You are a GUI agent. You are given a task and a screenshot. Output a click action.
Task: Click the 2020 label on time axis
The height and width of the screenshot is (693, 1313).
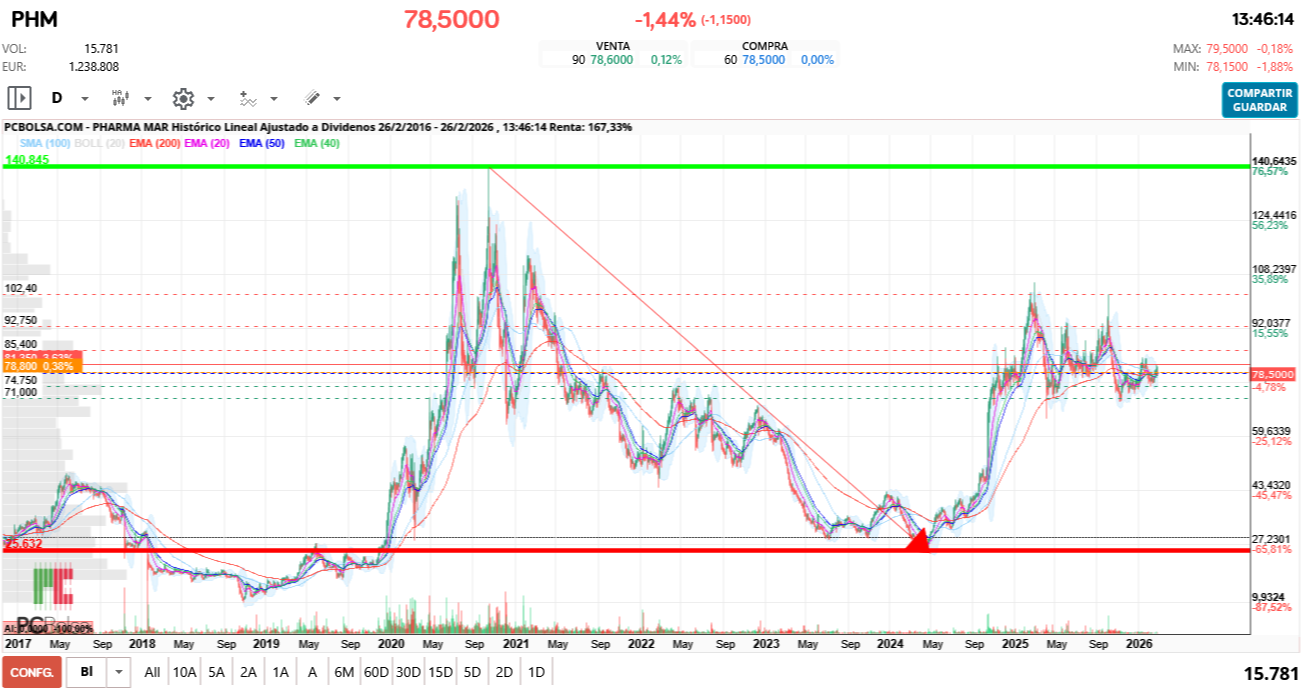pyautogui.click(x=389, y=645)
